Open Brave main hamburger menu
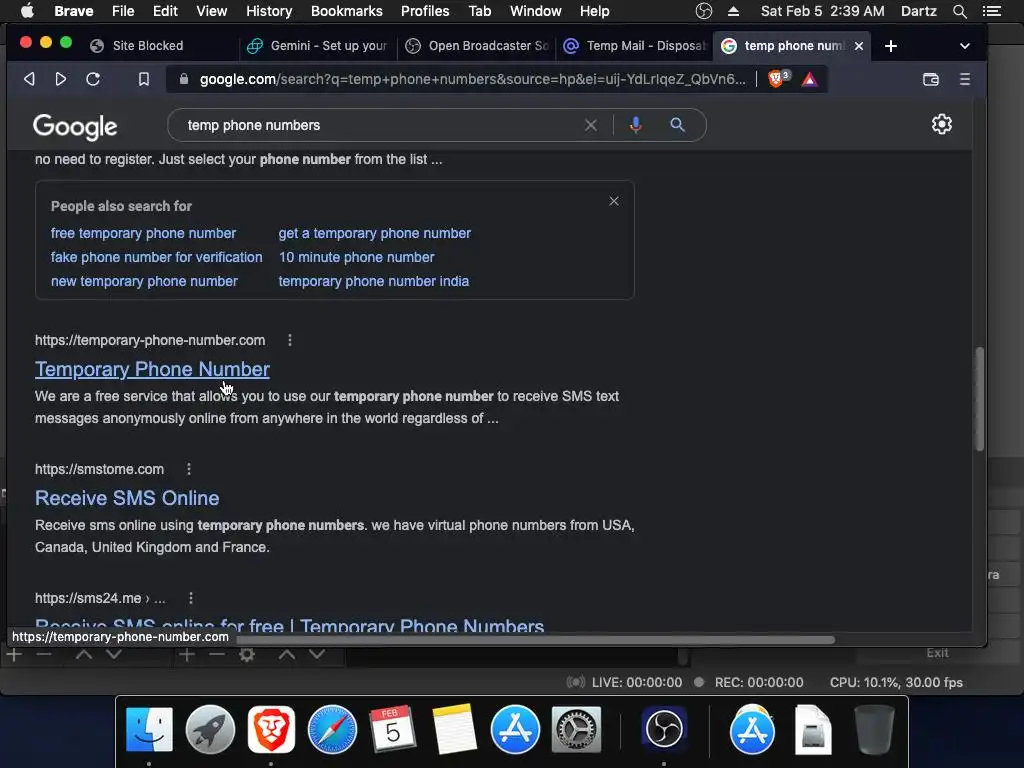 click(965, 79)
